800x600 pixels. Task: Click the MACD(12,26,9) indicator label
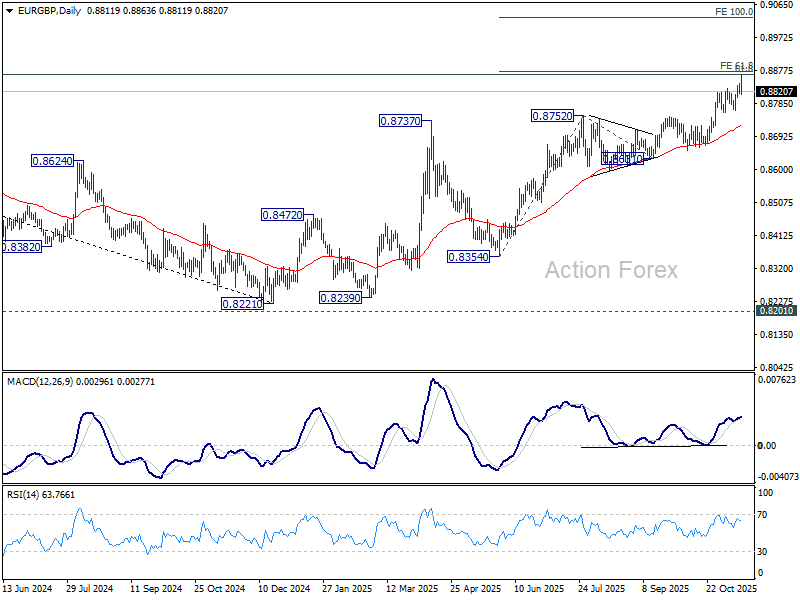[40, 382]
